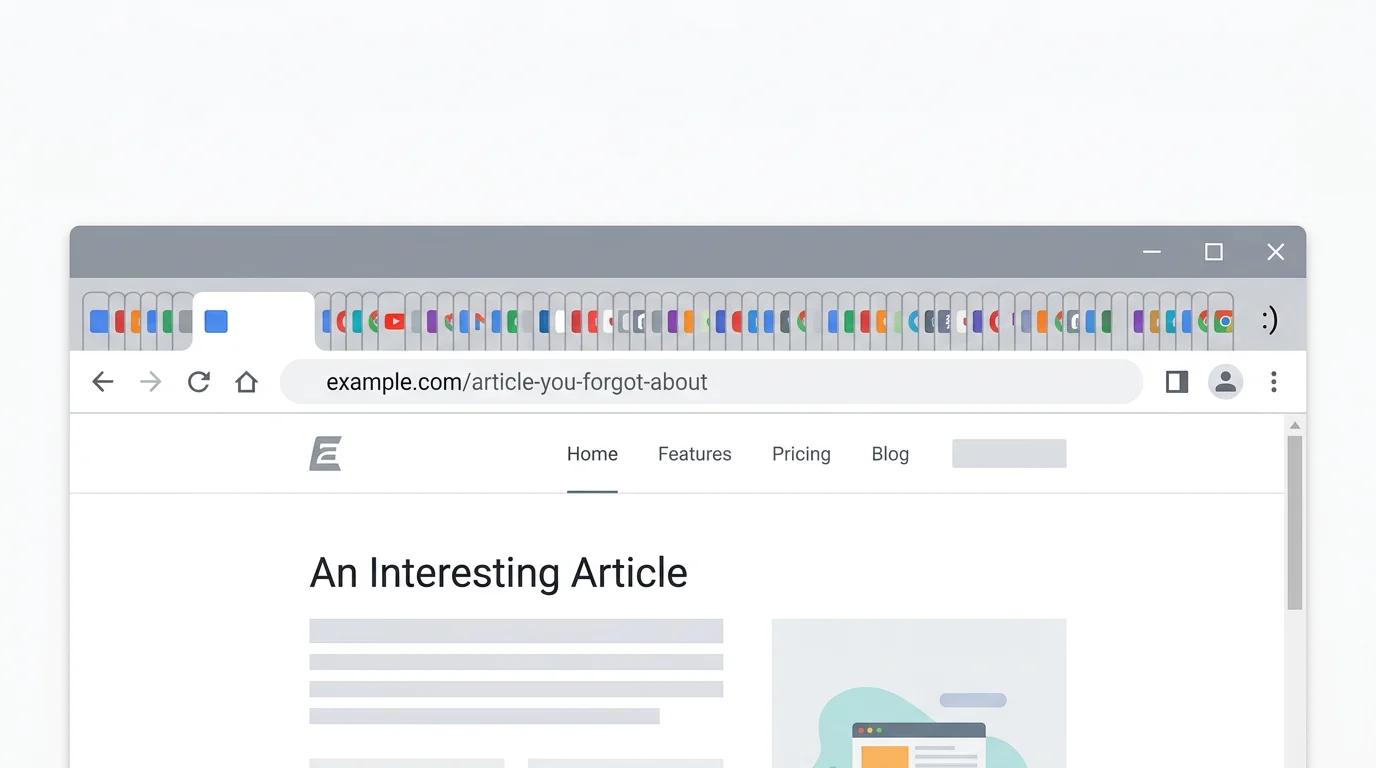Click the article illustration image
The height and width of the screenshot is (768, 1376).
918,700
